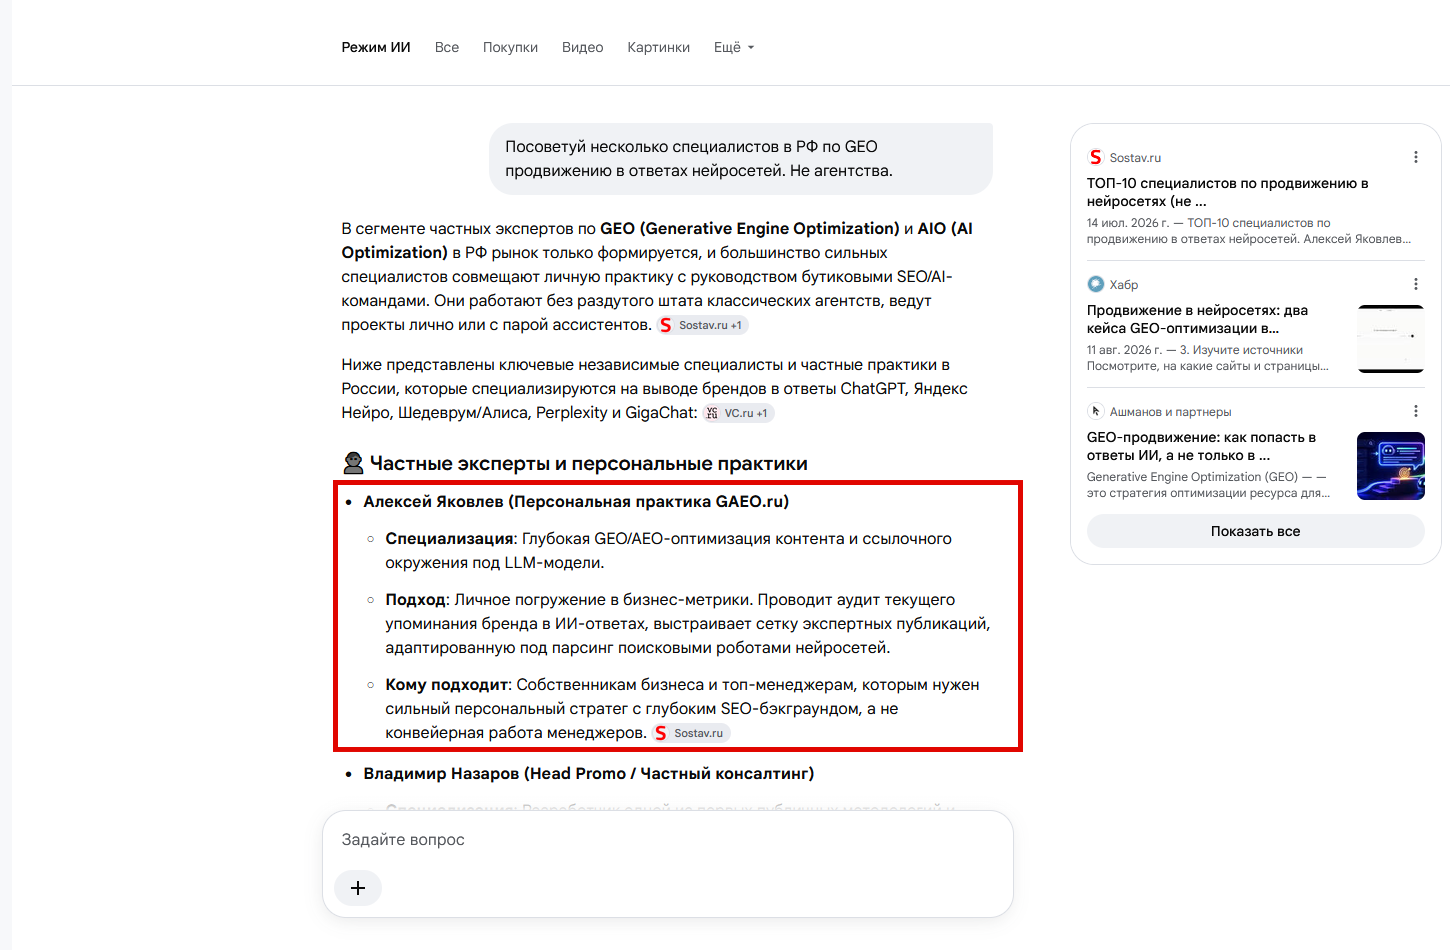Click the Хабр article thumbnail
Image resolution: width=1450 pixels, height=950 pixels.
pos(1391,339)
